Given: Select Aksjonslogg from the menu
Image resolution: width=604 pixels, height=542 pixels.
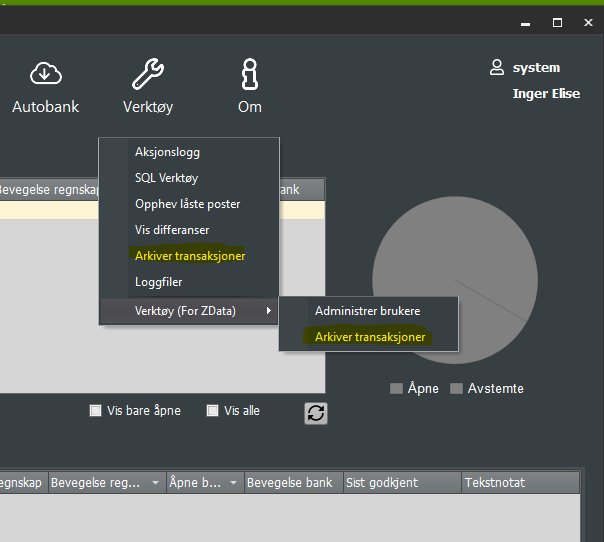Looking at the screenshot, I should coord(167,152).
